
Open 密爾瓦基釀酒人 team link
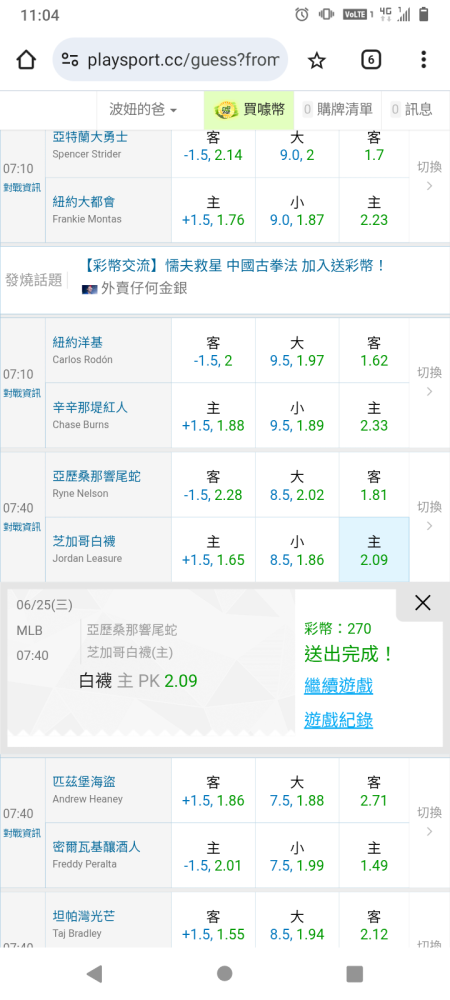coord(96,847)
